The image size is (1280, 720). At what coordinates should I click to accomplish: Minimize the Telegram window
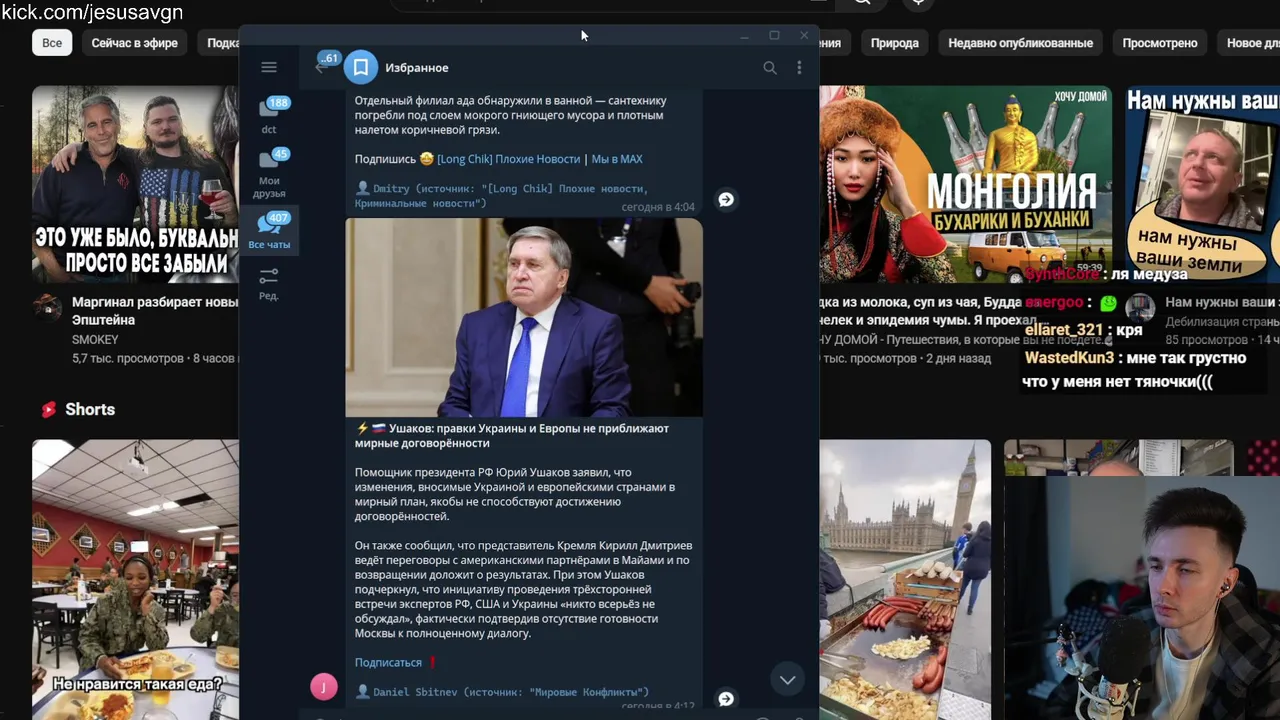744,35
